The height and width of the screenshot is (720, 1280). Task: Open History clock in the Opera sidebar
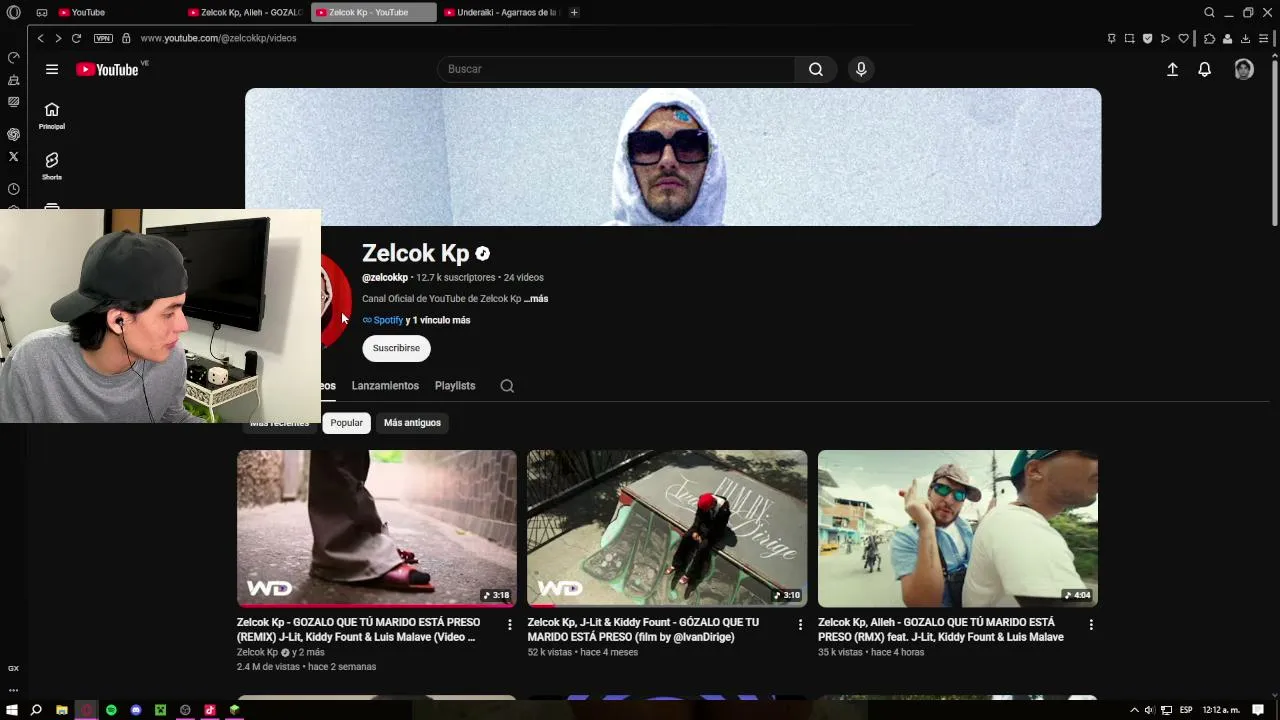click(13, 189)
